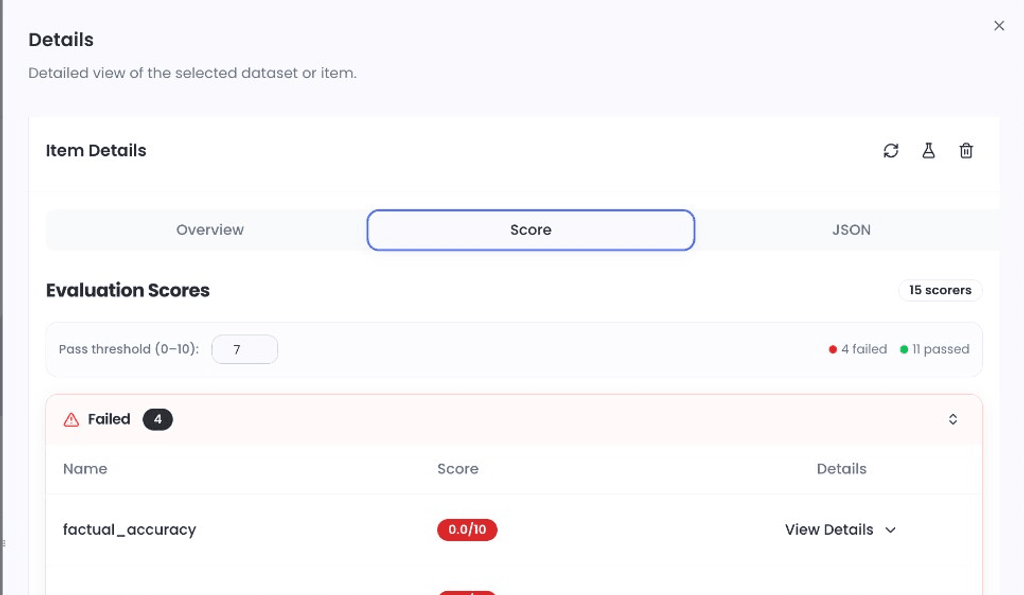The height and width of the screenshot is (595, 1024).
Task: Close the Details panel with X
Action: coord(999,25)
